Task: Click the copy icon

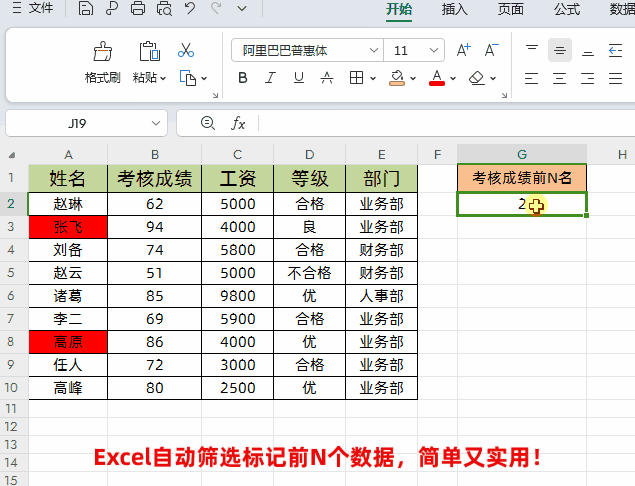Action: click(x=188, y=78)
